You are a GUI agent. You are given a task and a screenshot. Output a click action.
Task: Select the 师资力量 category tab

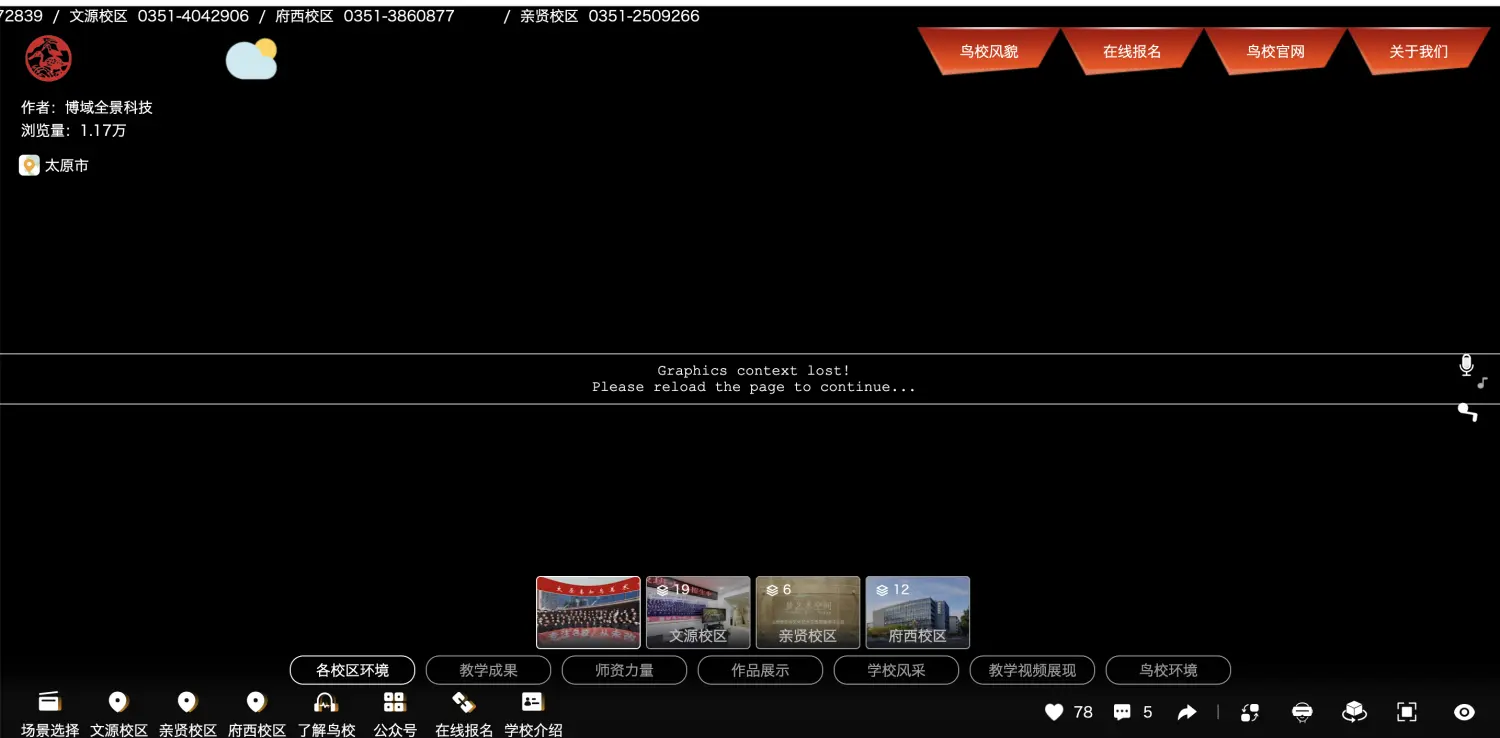pos(624,670)
